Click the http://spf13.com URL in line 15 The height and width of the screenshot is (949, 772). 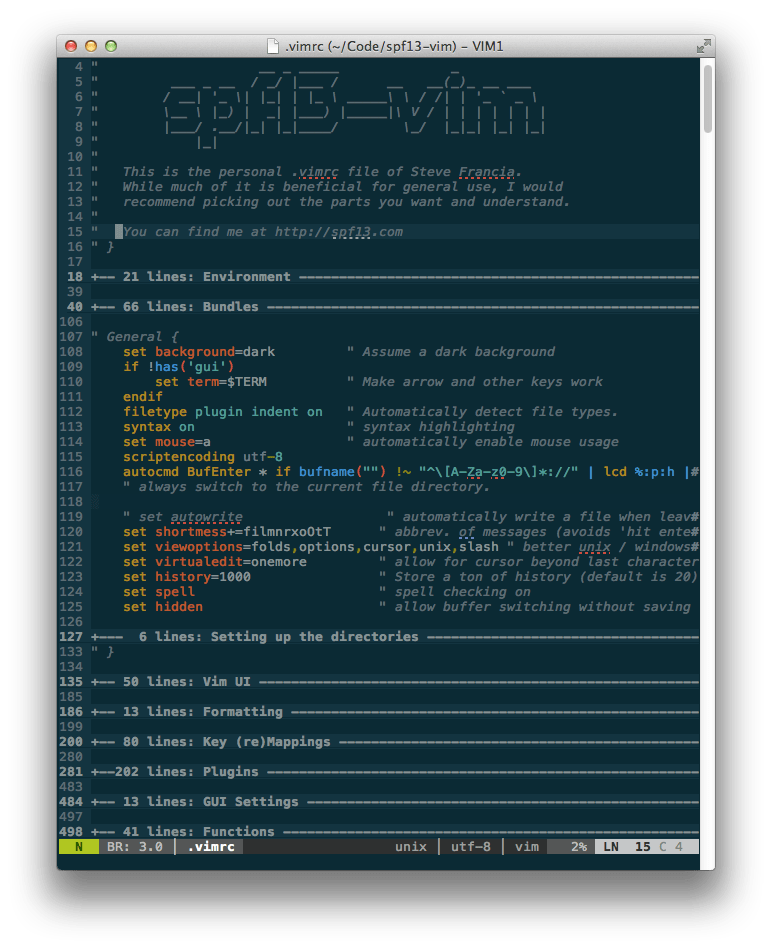click(x=339, y=232)
